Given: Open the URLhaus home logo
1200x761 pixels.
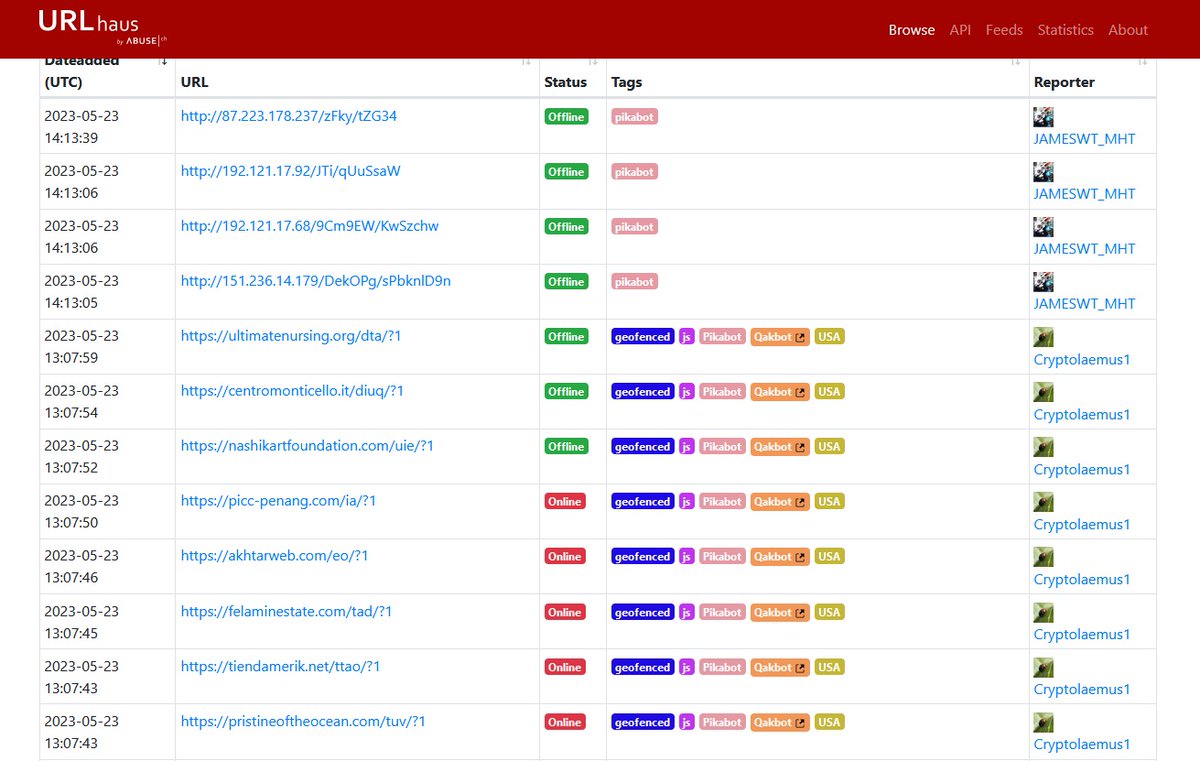Looking at the screenshot, I should [x=102, y=27].
